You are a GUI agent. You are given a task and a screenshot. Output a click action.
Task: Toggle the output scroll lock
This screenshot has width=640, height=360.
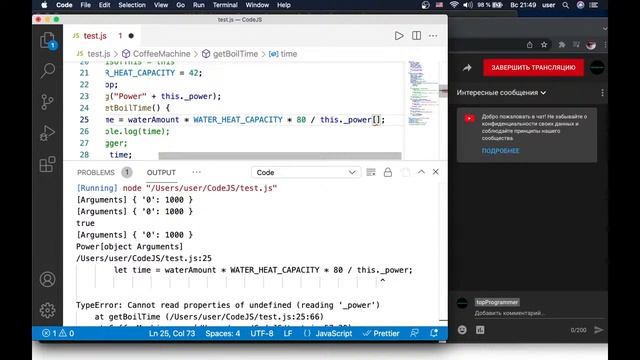388,172
